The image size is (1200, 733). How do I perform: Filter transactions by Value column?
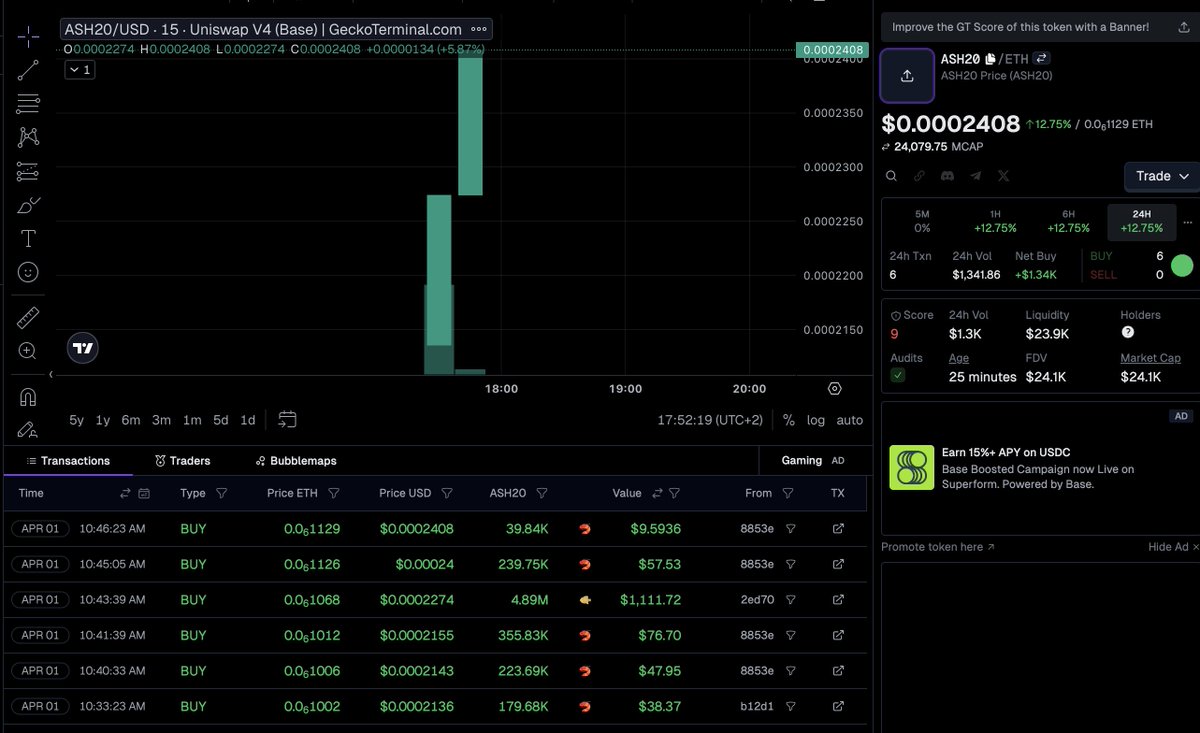(x=675, y=493)
